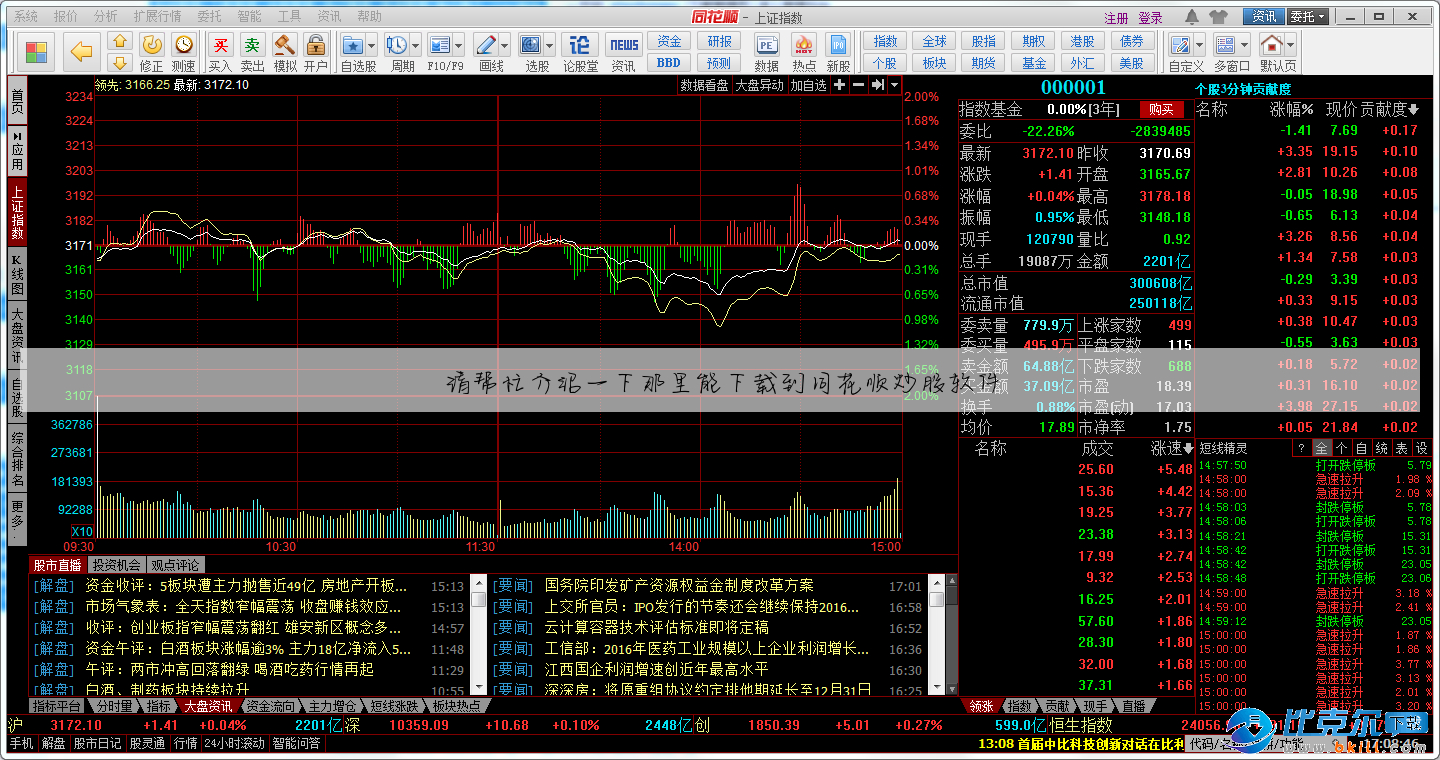Image resolution: width=1440 pixels, height=760 pixels.
Task: Open 设 settings in 短线精灵
Action: [x=1421, y=448]
